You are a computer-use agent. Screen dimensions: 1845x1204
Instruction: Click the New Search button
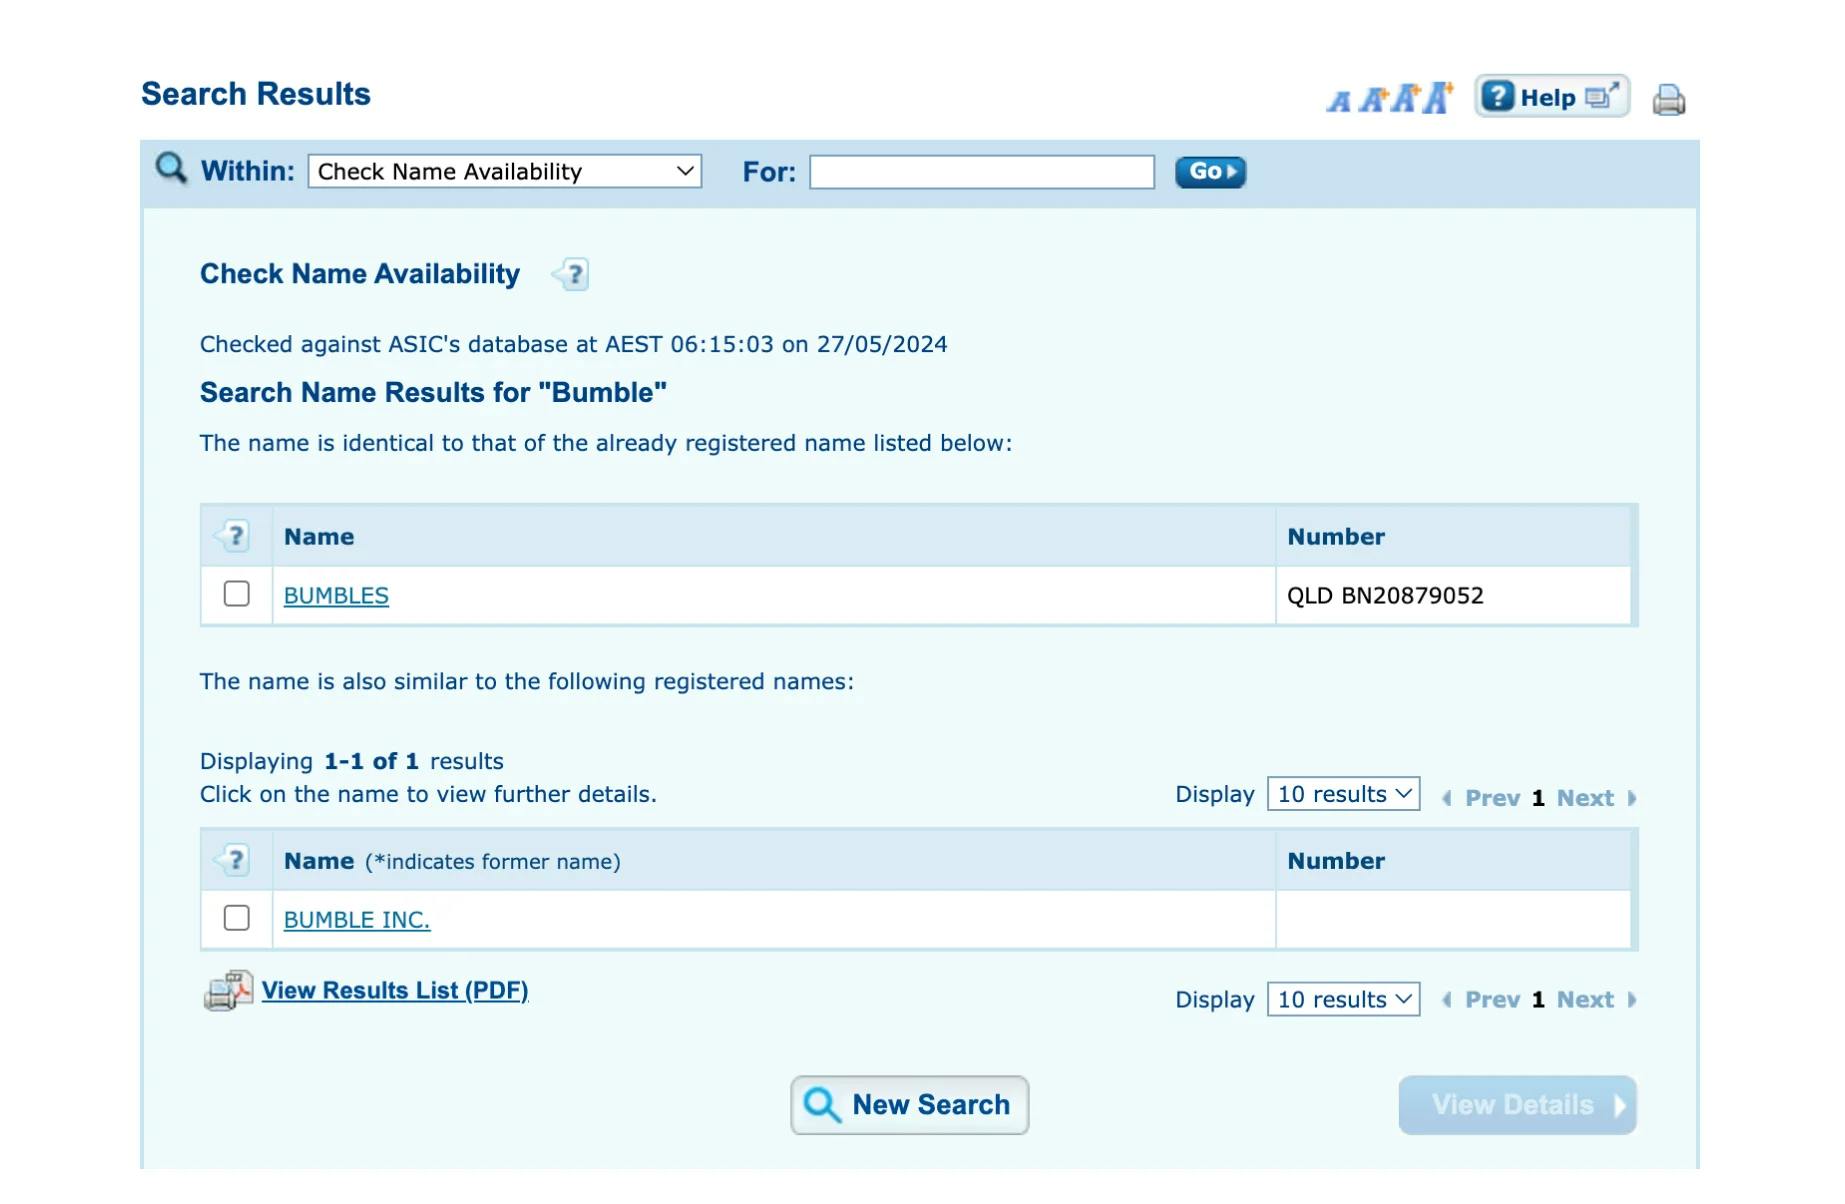click(909, 1105)
